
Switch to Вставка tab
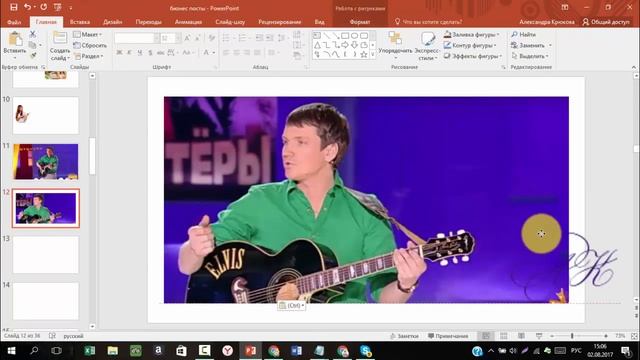point(80,22)
